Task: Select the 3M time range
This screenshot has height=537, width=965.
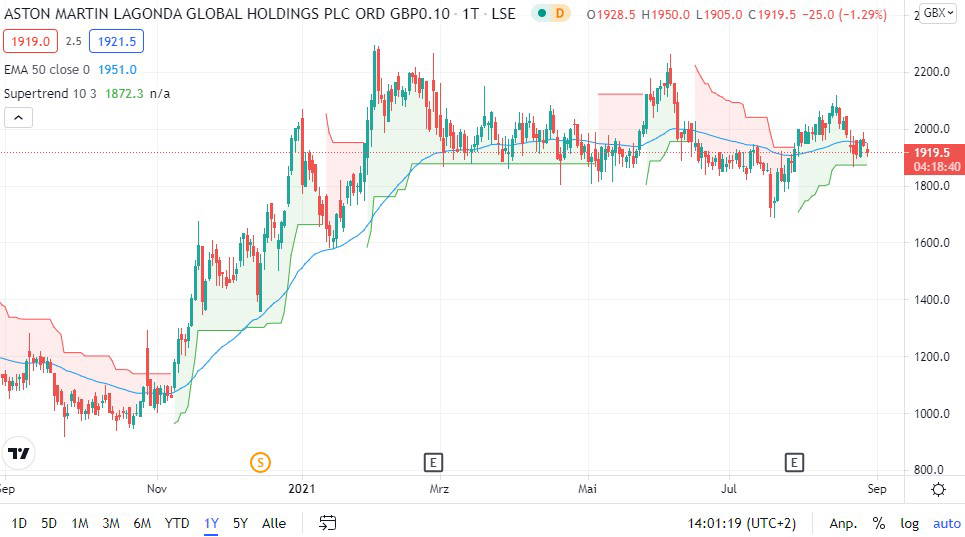Action: (x=111, y=523)
